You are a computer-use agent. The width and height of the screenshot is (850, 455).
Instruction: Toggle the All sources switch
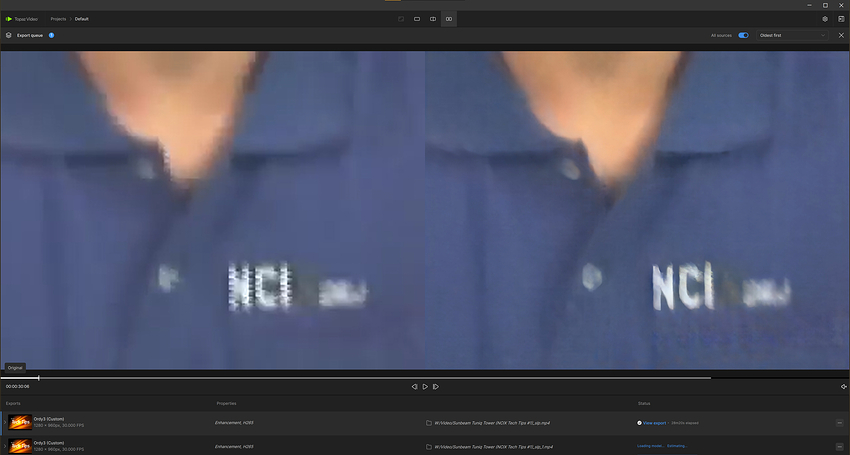743,35
